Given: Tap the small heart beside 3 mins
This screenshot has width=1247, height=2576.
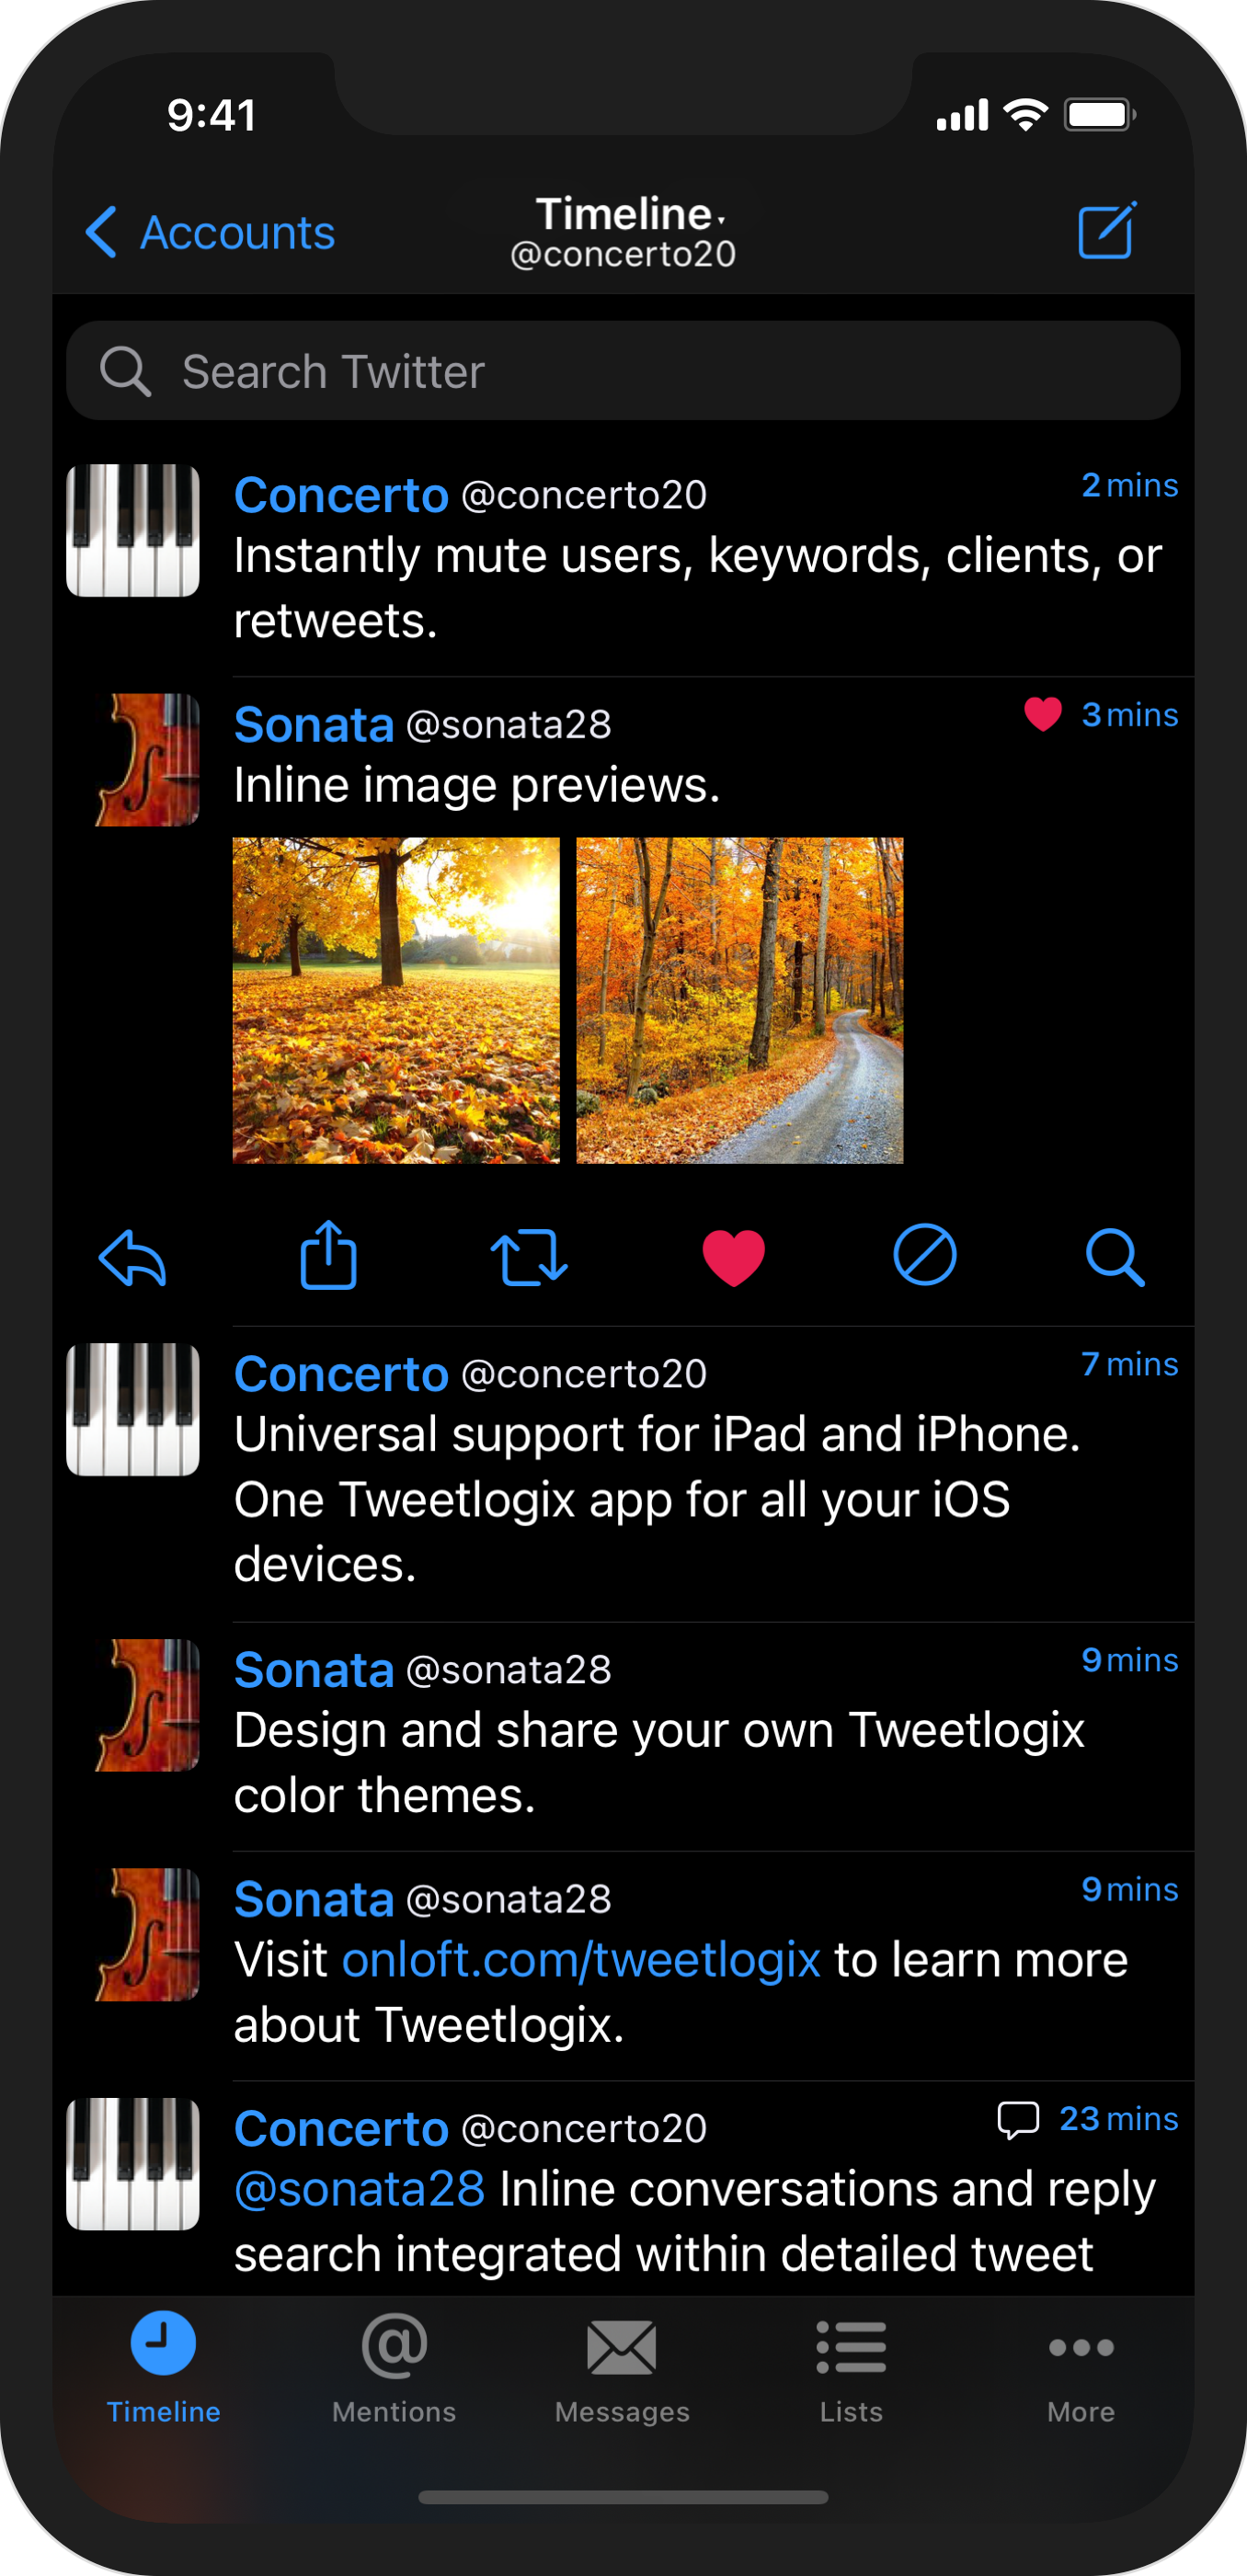Looking at the screenshot, I should coord(1042,714).
